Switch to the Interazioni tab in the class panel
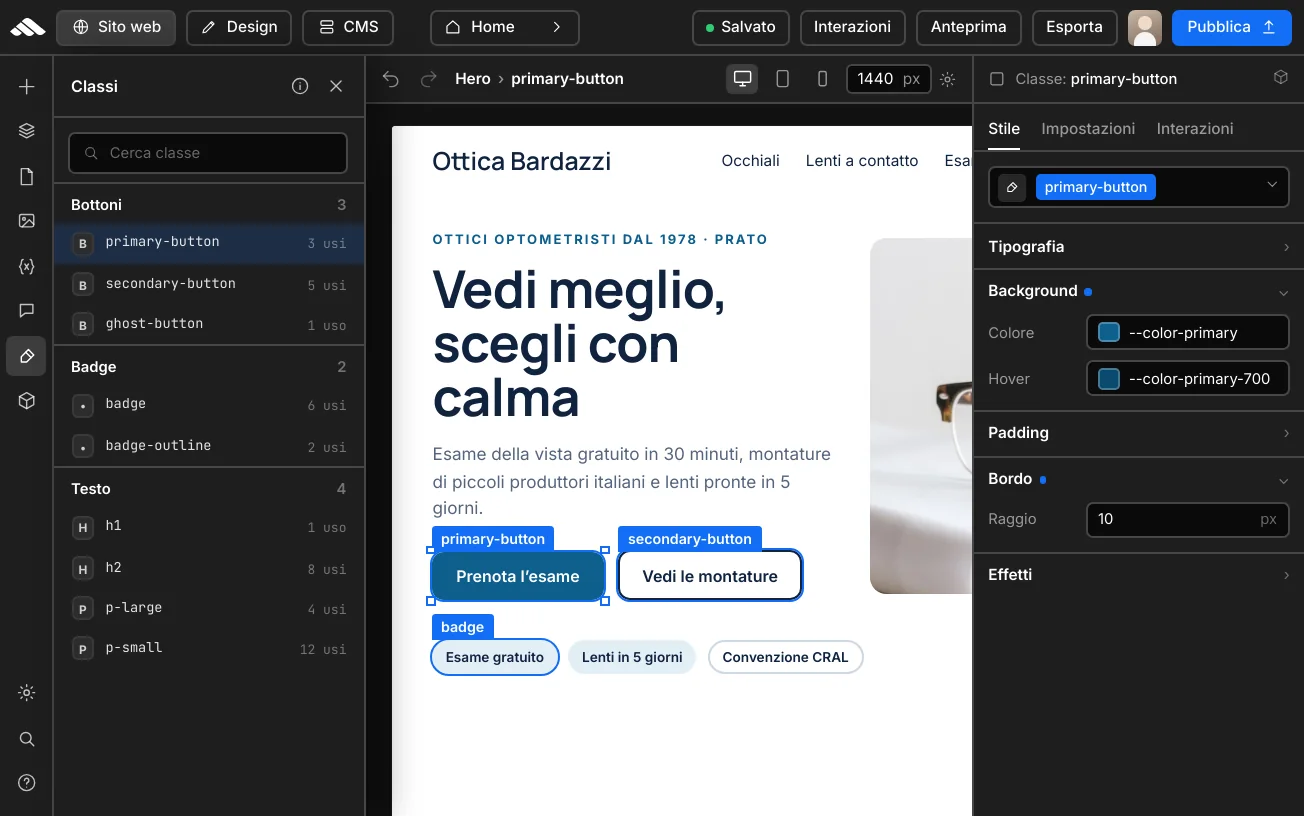Image resolution: width=1304 pixels, height=816 pixels. coord(1195,129)
